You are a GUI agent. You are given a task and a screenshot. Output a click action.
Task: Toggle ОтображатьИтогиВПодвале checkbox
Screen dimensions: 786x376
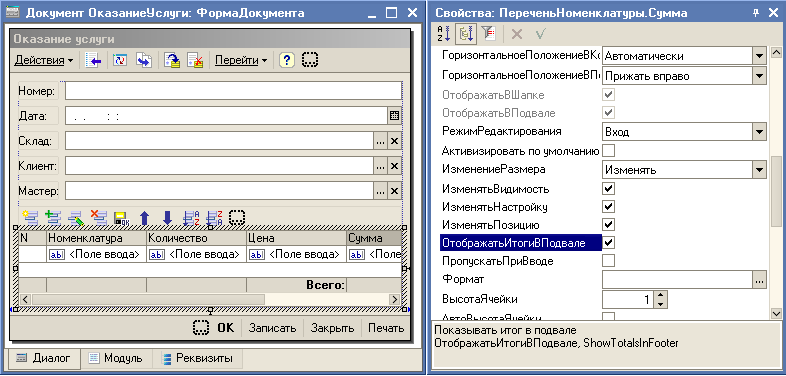(x=609, y=243)
